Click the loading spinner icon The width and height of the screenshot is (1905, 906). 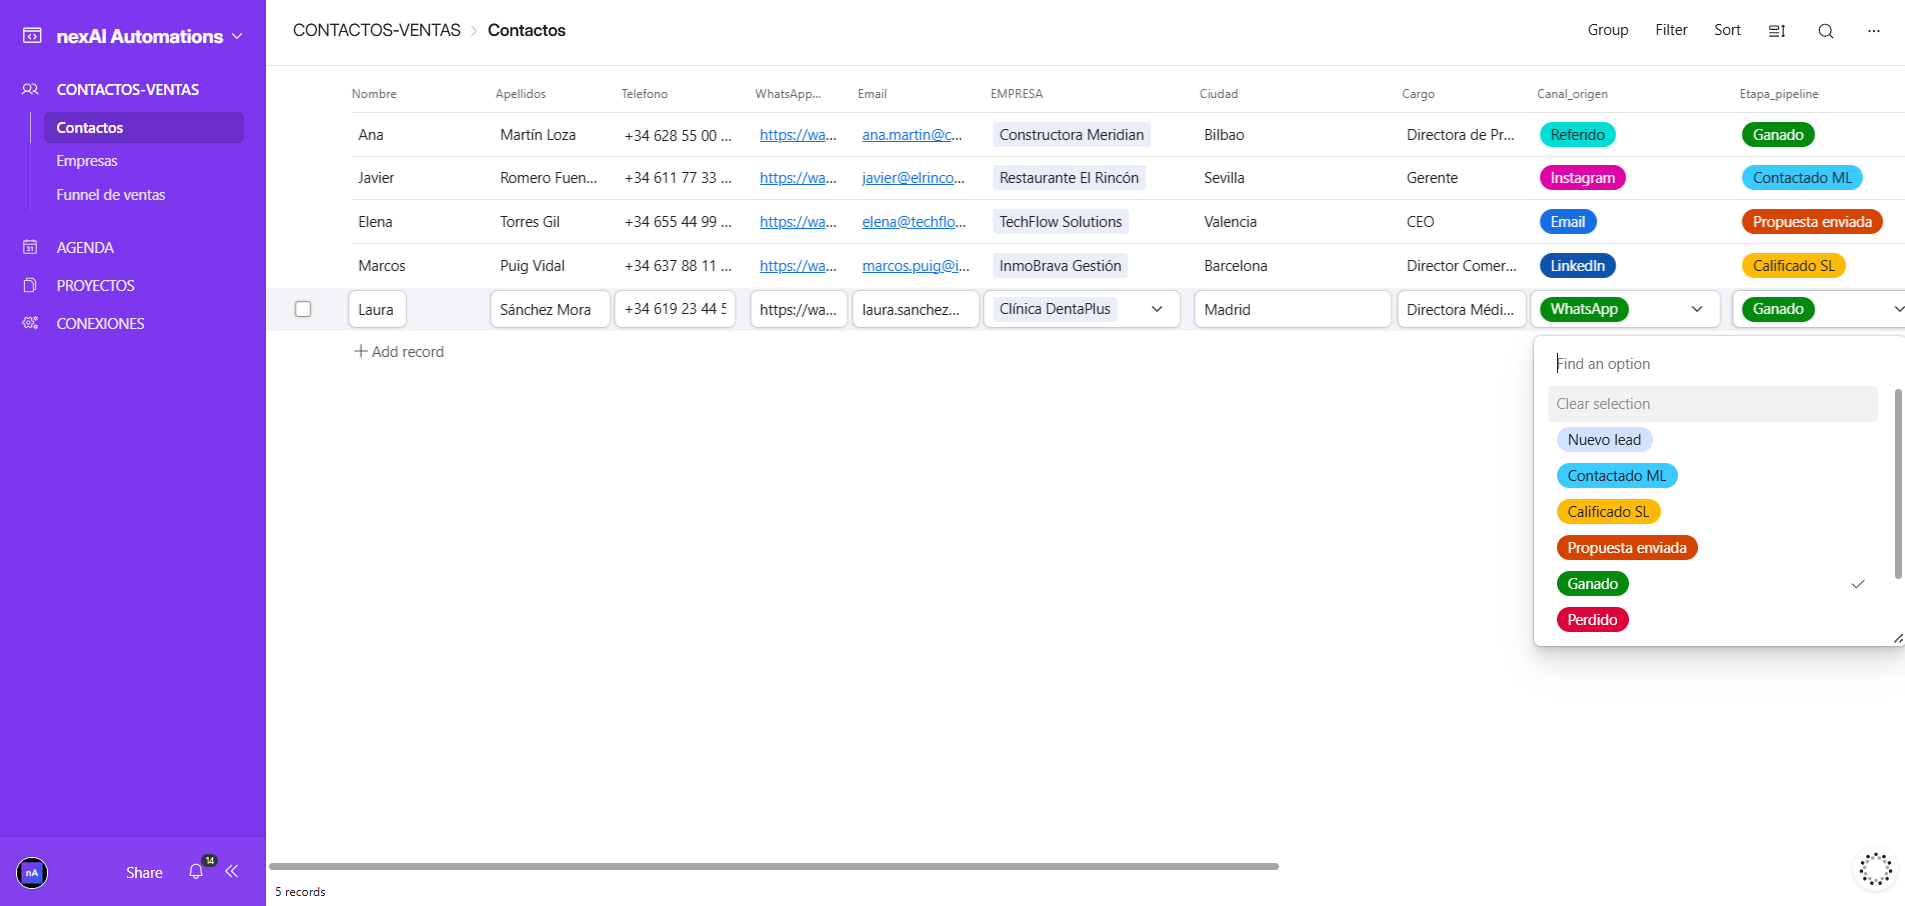[x=1875, y=869]
